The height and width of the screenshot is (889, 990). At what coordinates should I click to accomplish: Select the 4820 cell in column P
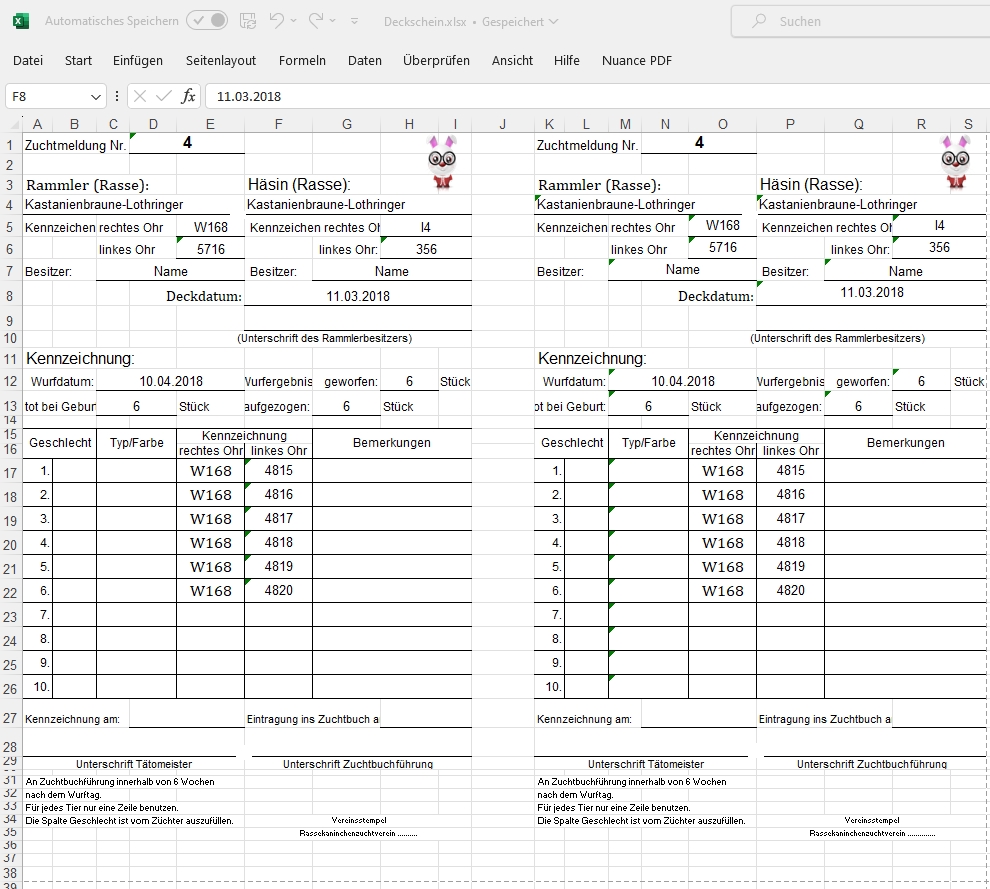[790, 590]
